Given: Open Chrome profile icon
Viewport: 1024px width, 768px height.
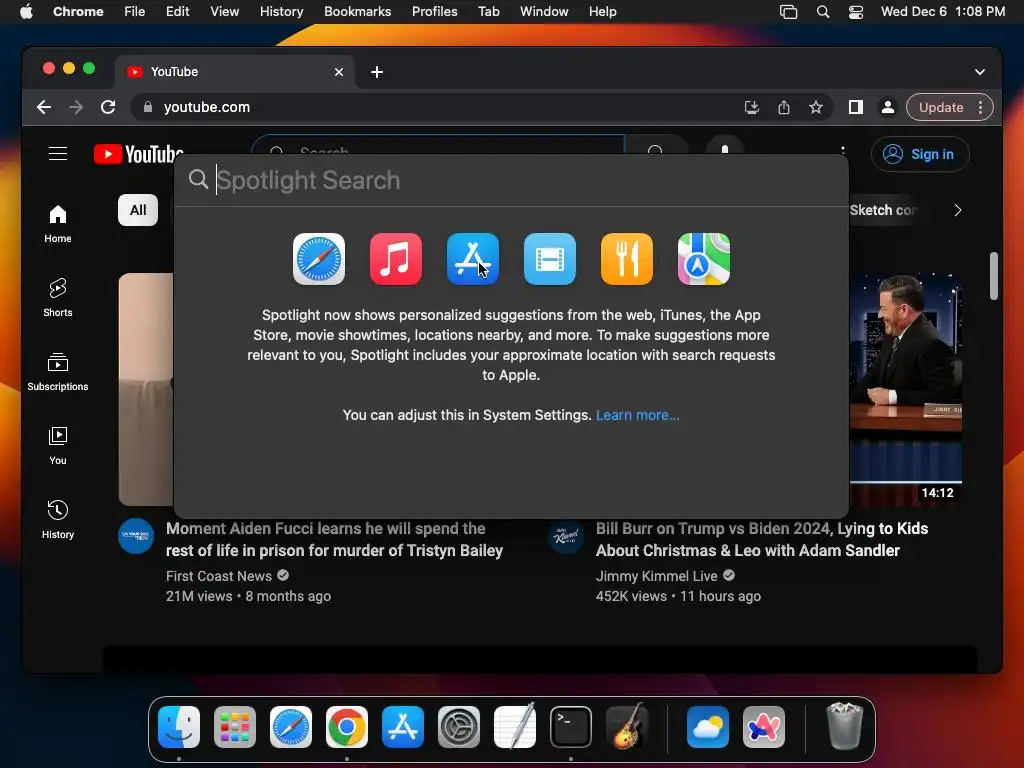Looking at the screenshot, I should tap(888, 107).
